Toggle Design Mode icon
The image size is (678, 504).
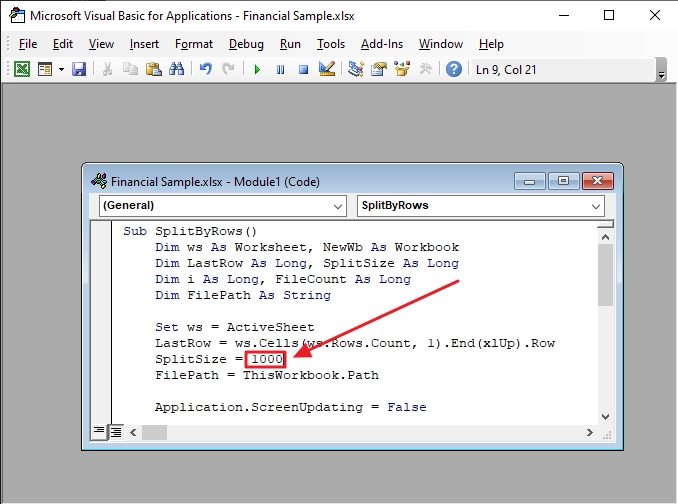click(x=327, y=69)
